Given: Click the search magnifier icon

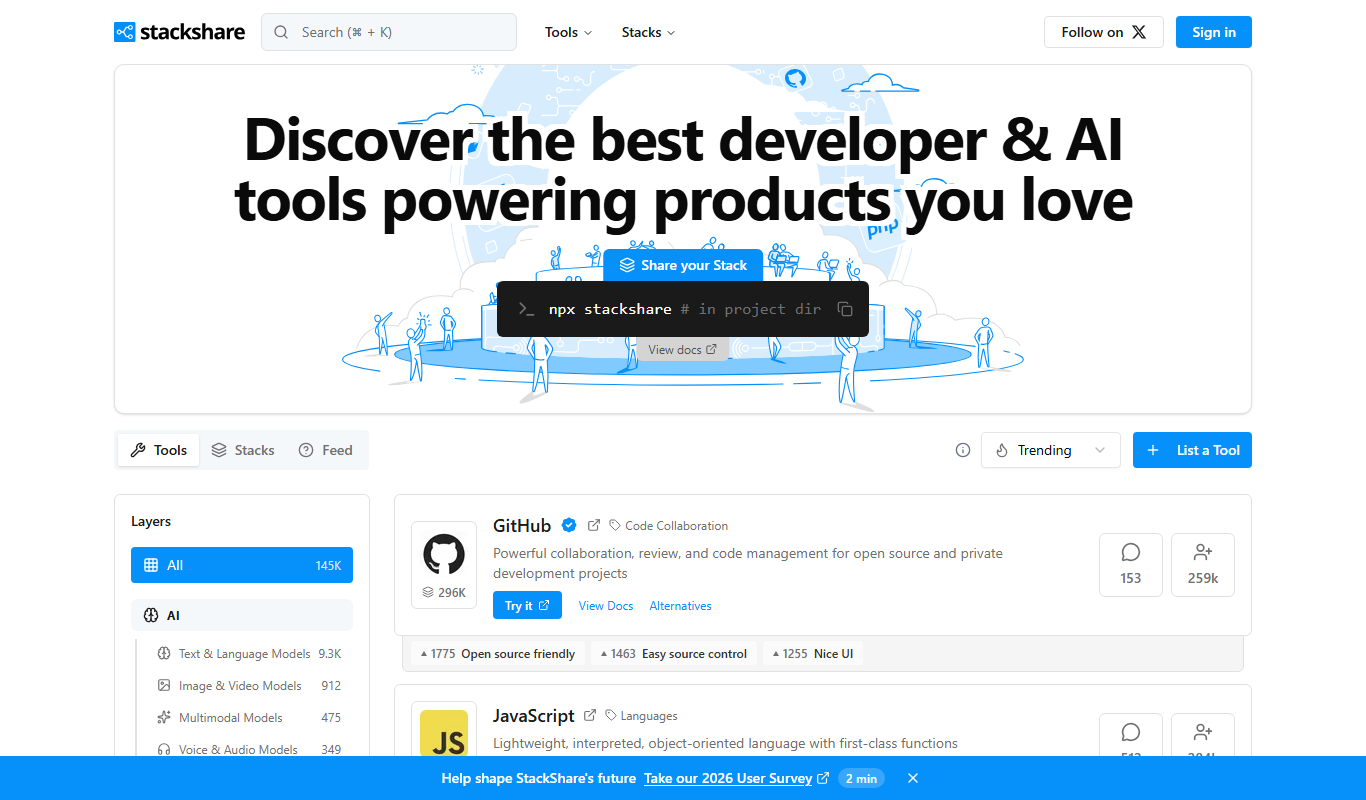Looking at the screenshot, I should click(281, 32).
